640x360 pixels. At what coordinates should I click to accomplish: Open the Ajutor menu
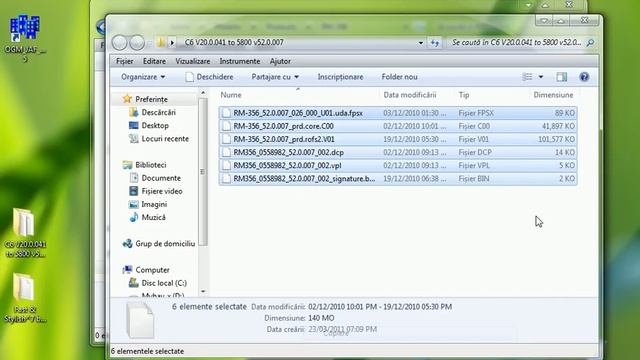point(280,61)
